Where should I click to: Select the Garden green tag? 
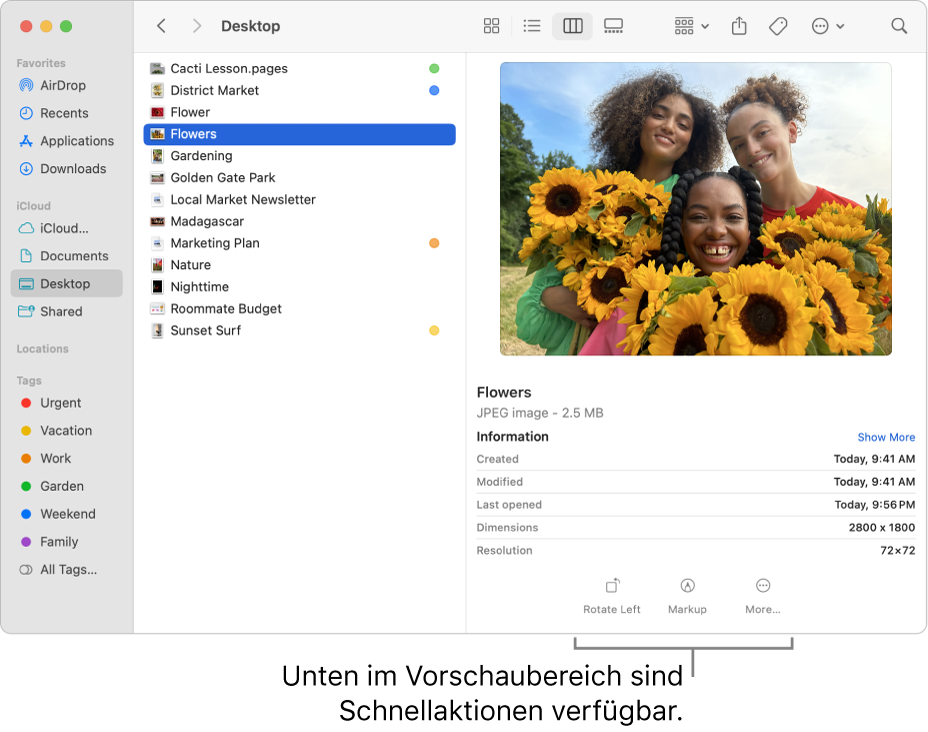pos(66,486)
